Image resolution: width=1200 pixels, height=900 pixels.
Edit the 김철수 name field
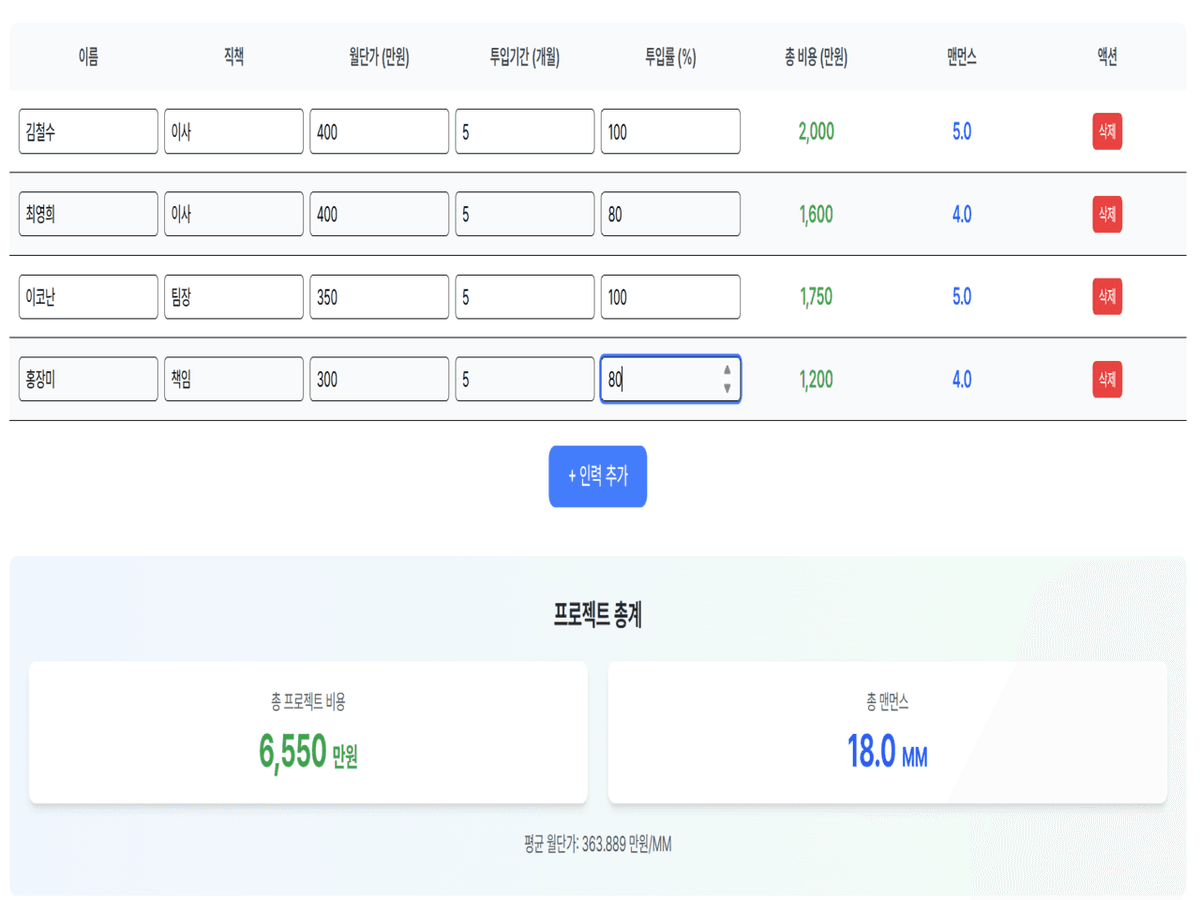tap(88, 132)
